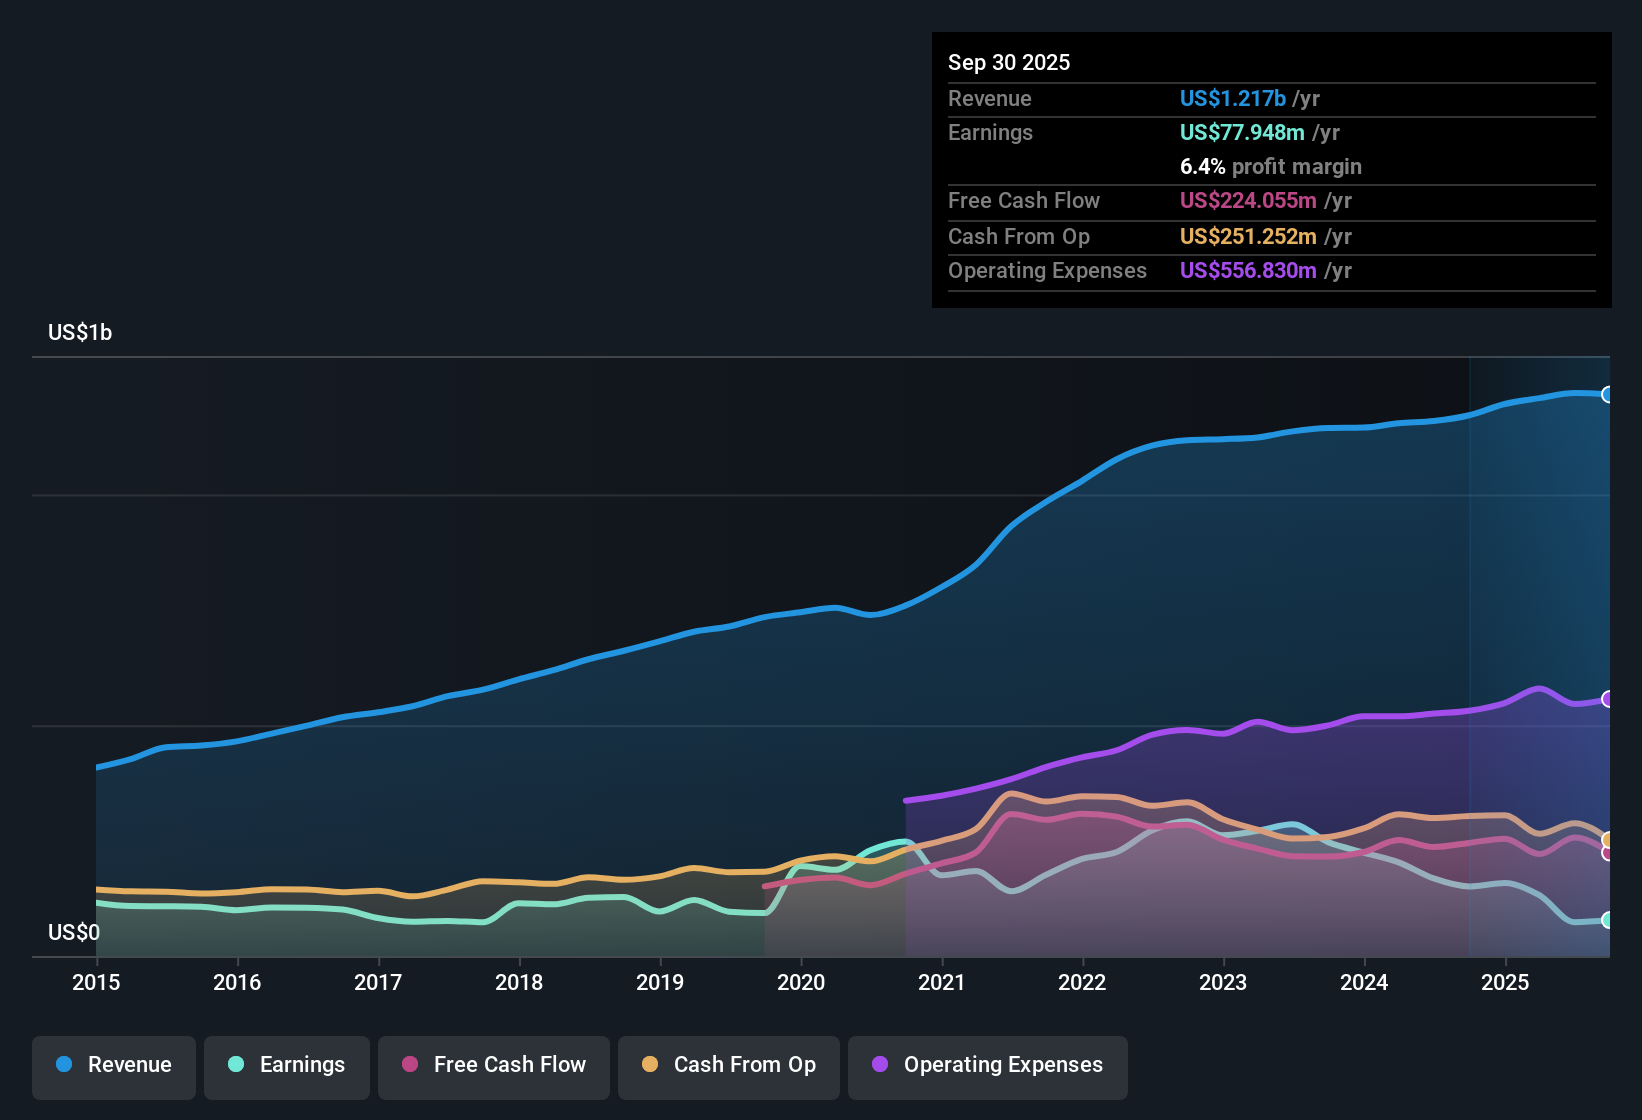Screen dimensions: 1642x1120
Task: Click the blue Revenue dot icon in the legend
Action: [x=64, y=1065]
